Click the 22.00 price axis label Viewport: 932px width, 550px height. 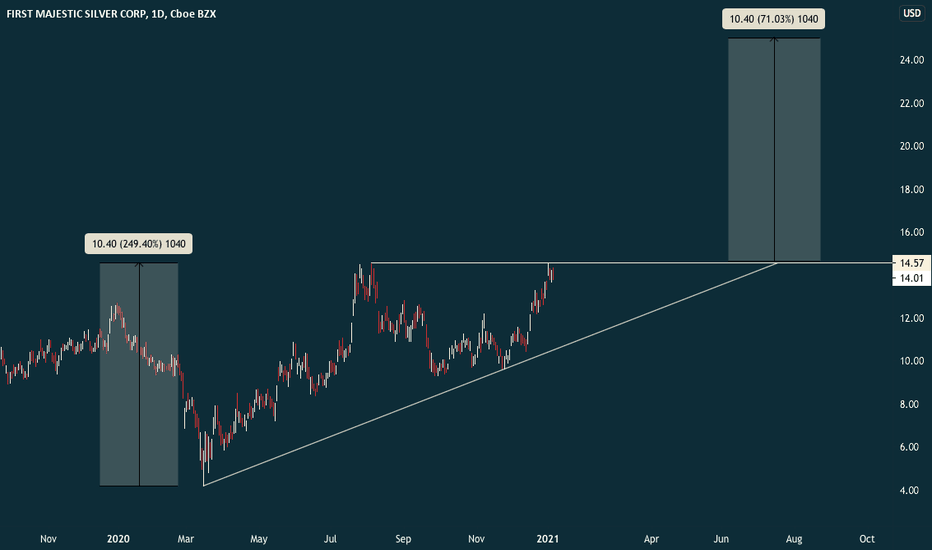pos(912,103)
